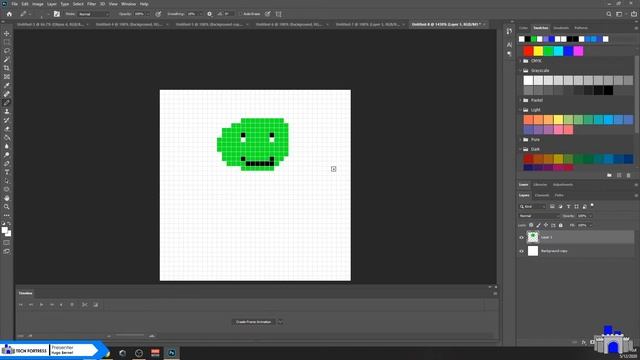Viewport: 640px width, 360px height.
Task: Click the Home icon in options bar
Action: pyautogui.click(x=9, y=14)
